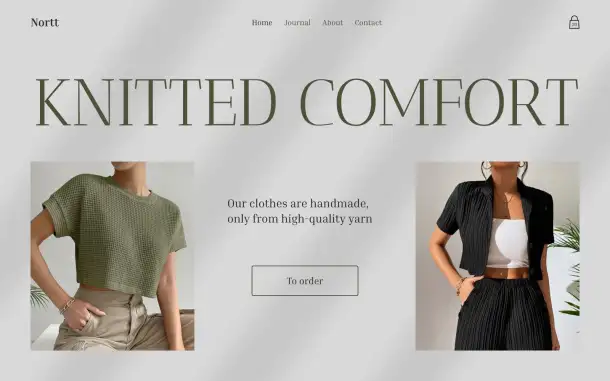Click the word COMFORT in the headline
The image size is (610, 381).
(439, 102)
